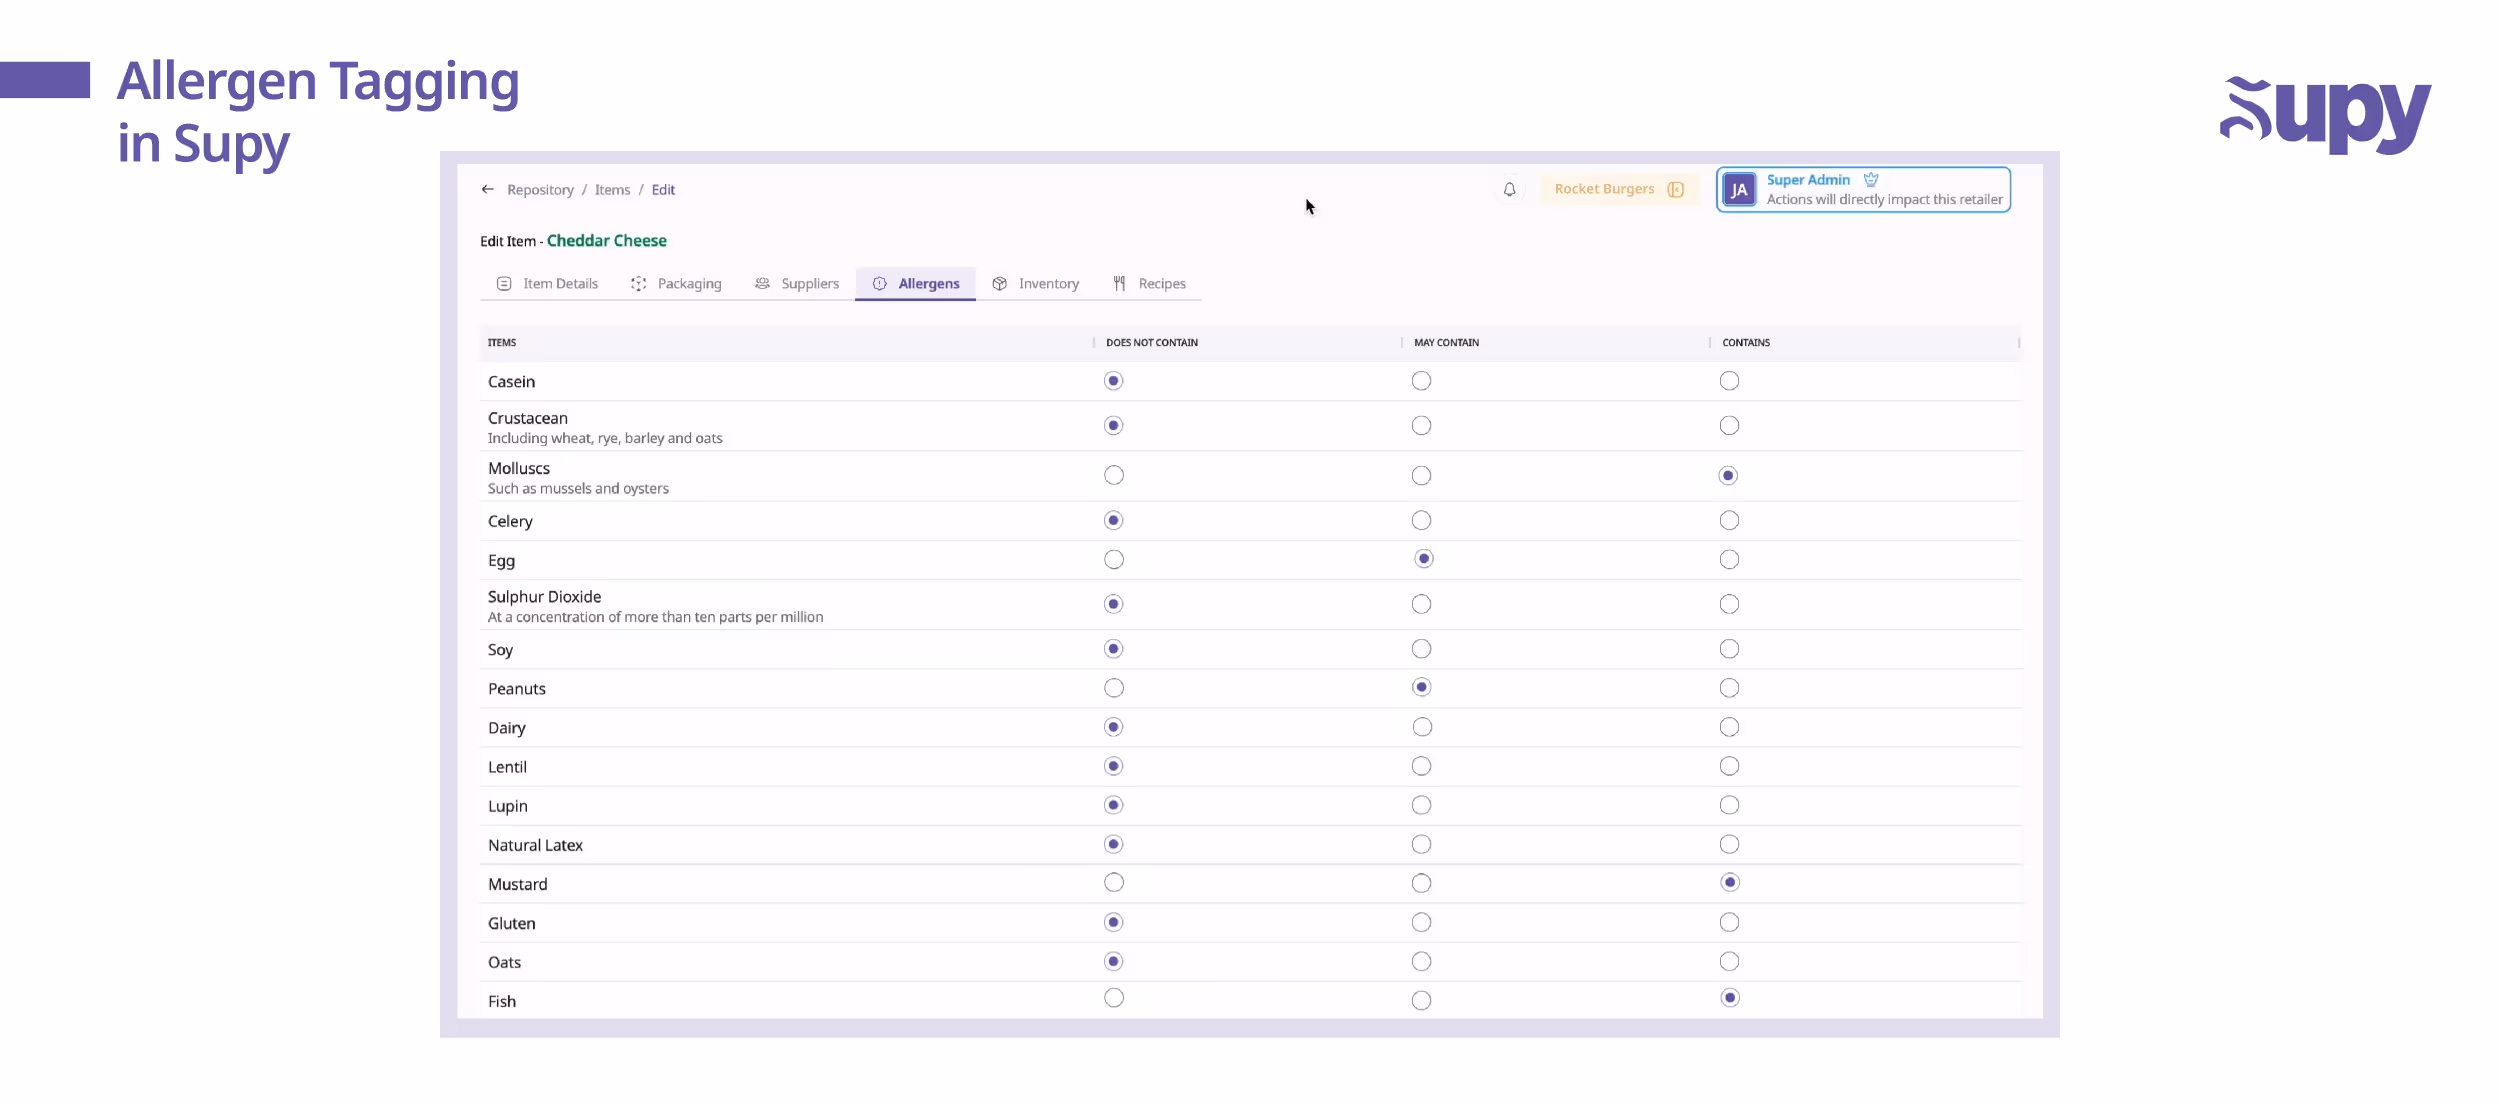Click the back arrow beside Repository

coord(487,189)
